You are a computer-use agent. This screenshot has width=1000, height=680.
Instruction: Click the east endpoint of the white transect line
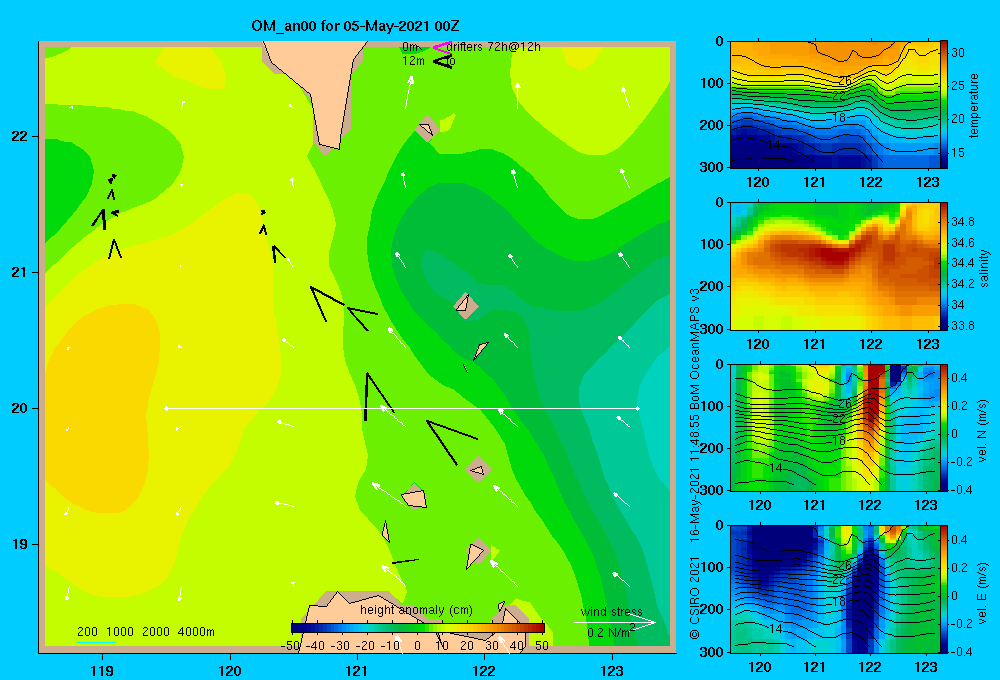click(x=638, y=408)
